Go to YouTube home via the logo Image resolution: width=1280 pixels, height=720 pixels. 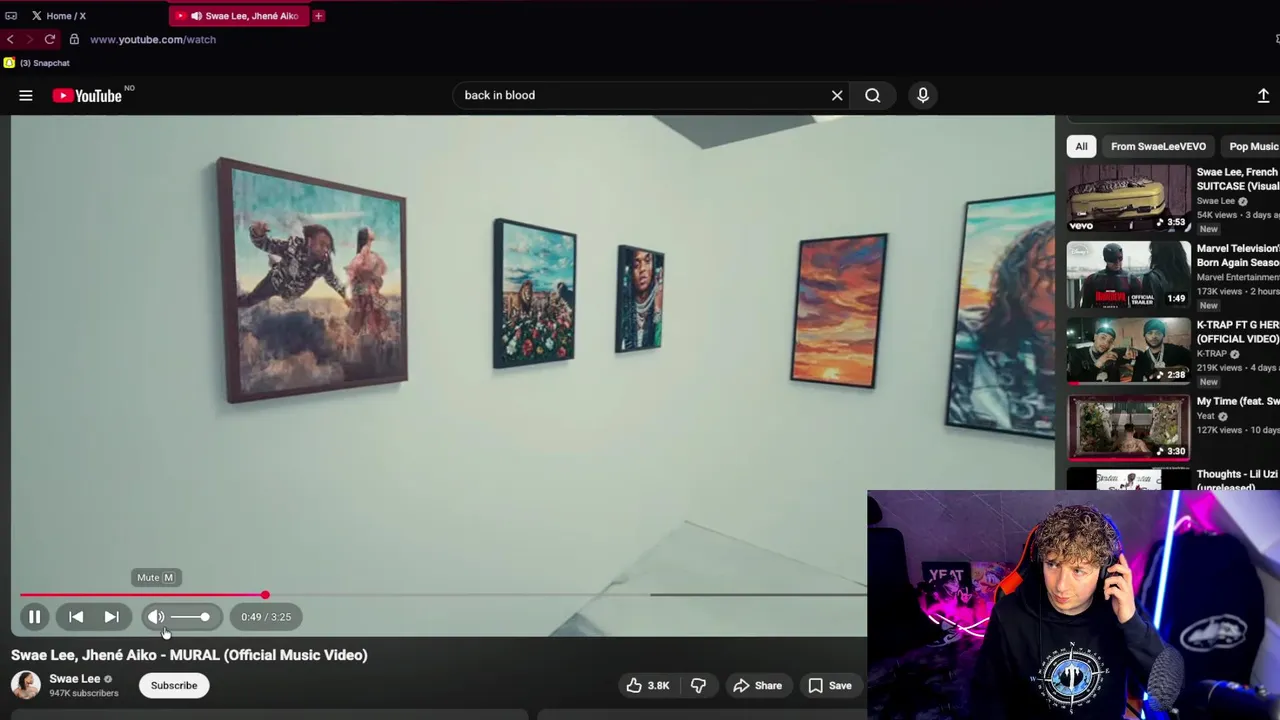click(88, 96)
